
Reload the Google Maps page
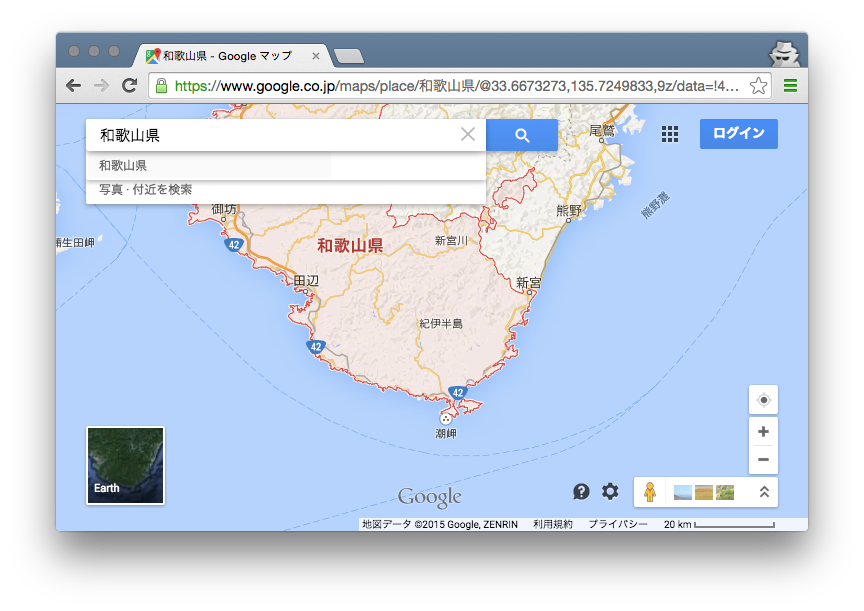point(129,85)
